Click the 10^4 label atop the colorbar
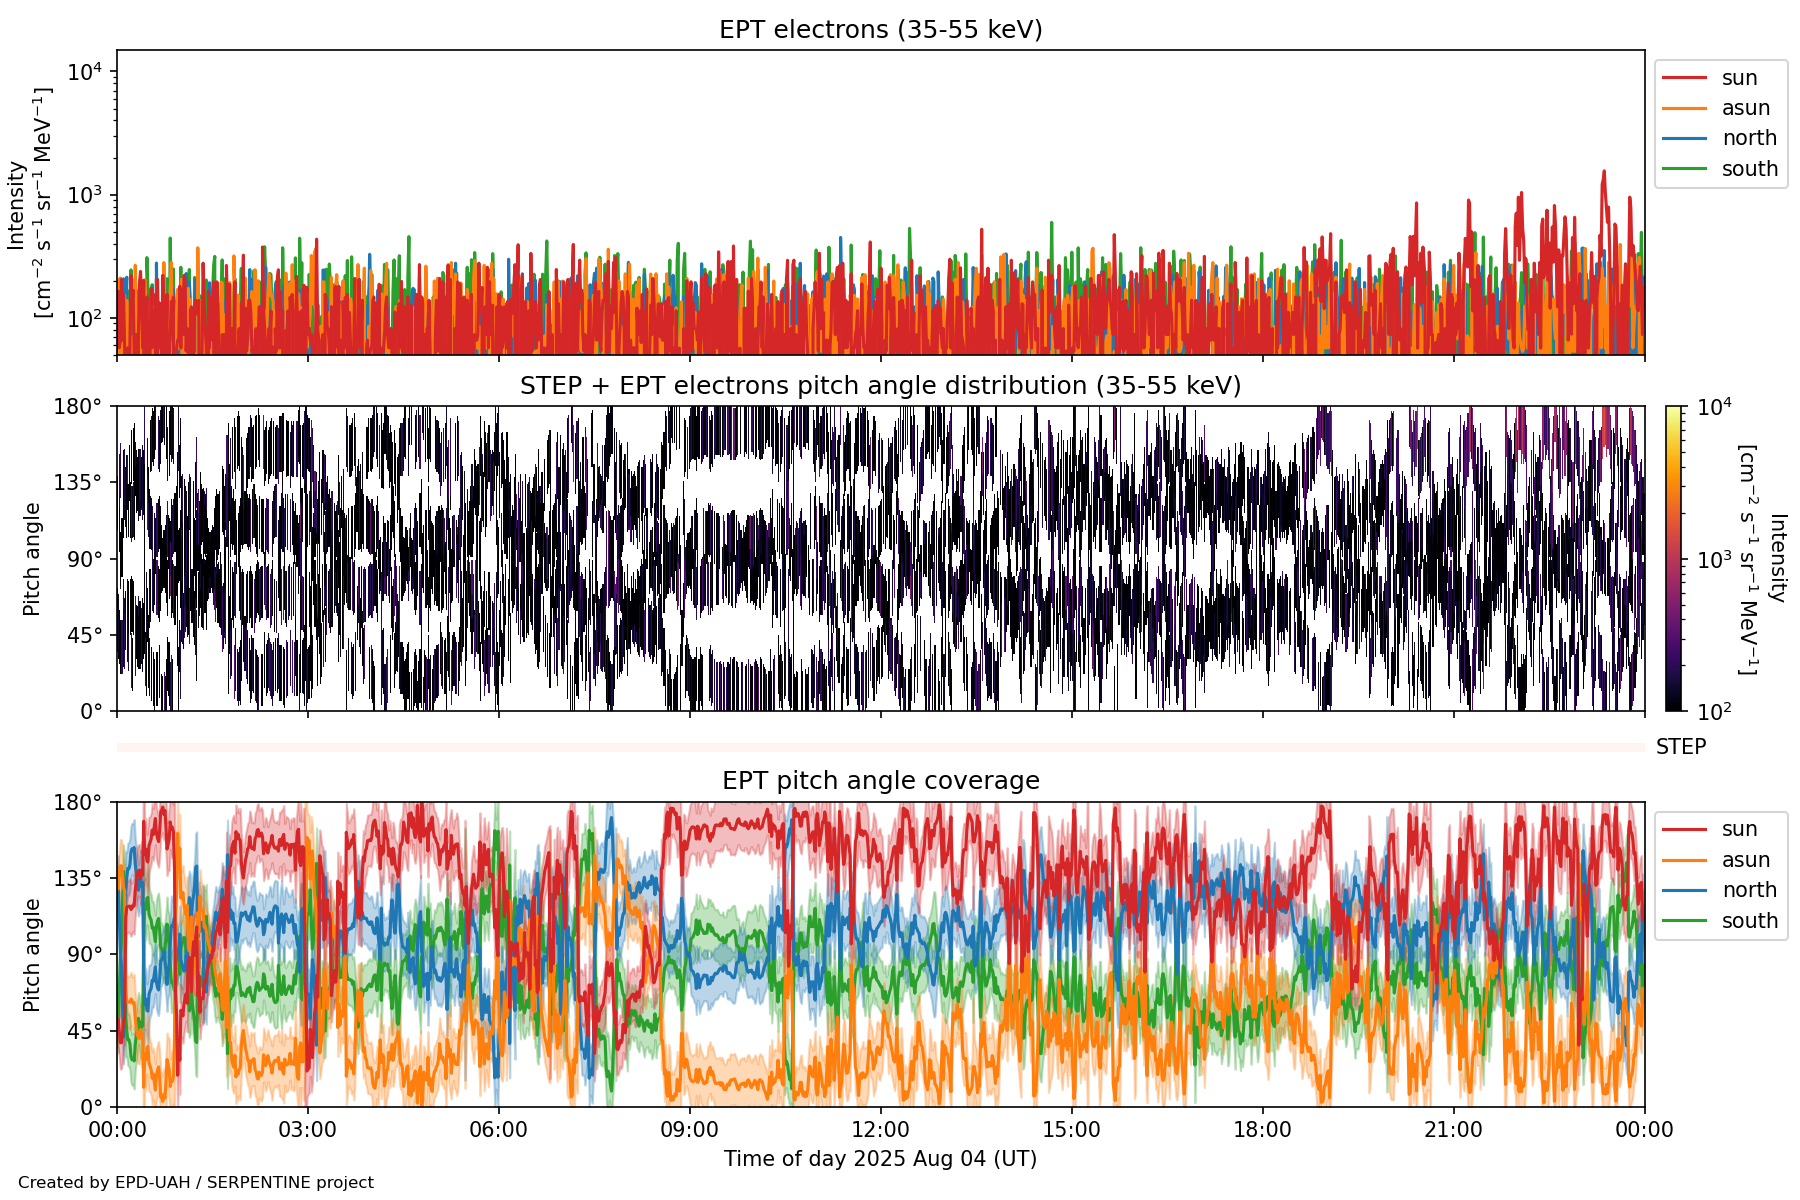This screenshot has width=1800, height=1200. 1714,407
